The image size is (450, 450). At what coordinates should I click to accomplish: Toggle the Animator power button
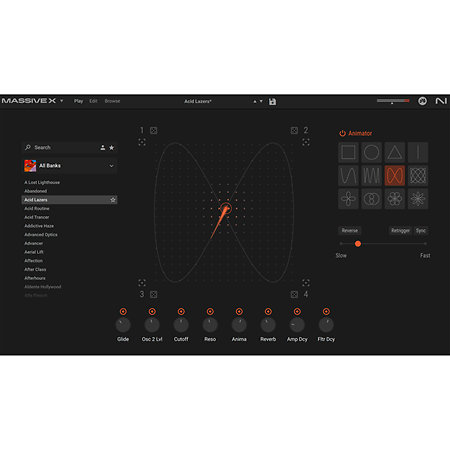[342, 133]
